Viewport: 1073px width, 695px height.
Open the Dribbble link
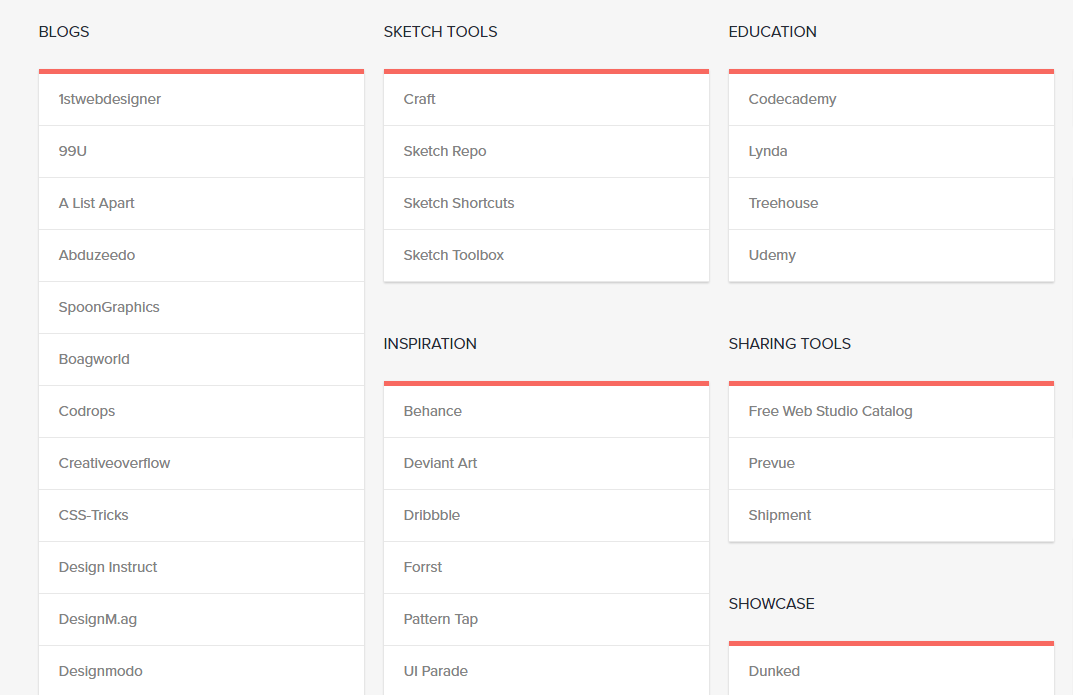click(431, 515)
